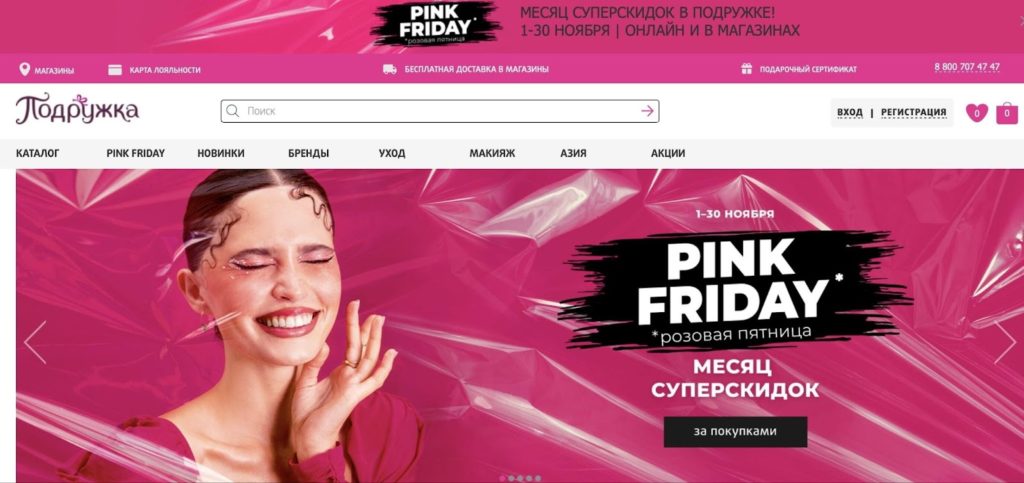Click the store location pin icon
Viewport: 1024px width, 483px height.
25,69
